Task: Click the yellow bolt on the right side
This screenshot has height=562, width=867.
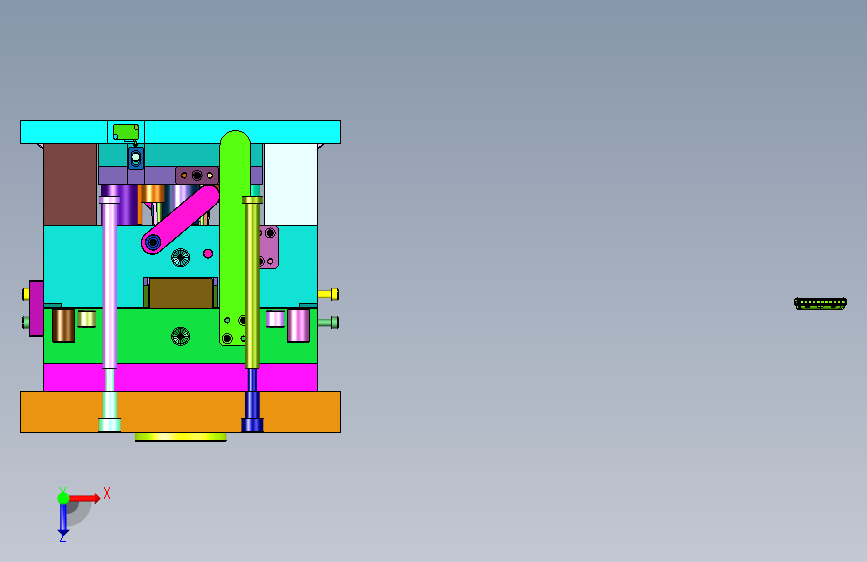Action: click(x=328, y=294)
